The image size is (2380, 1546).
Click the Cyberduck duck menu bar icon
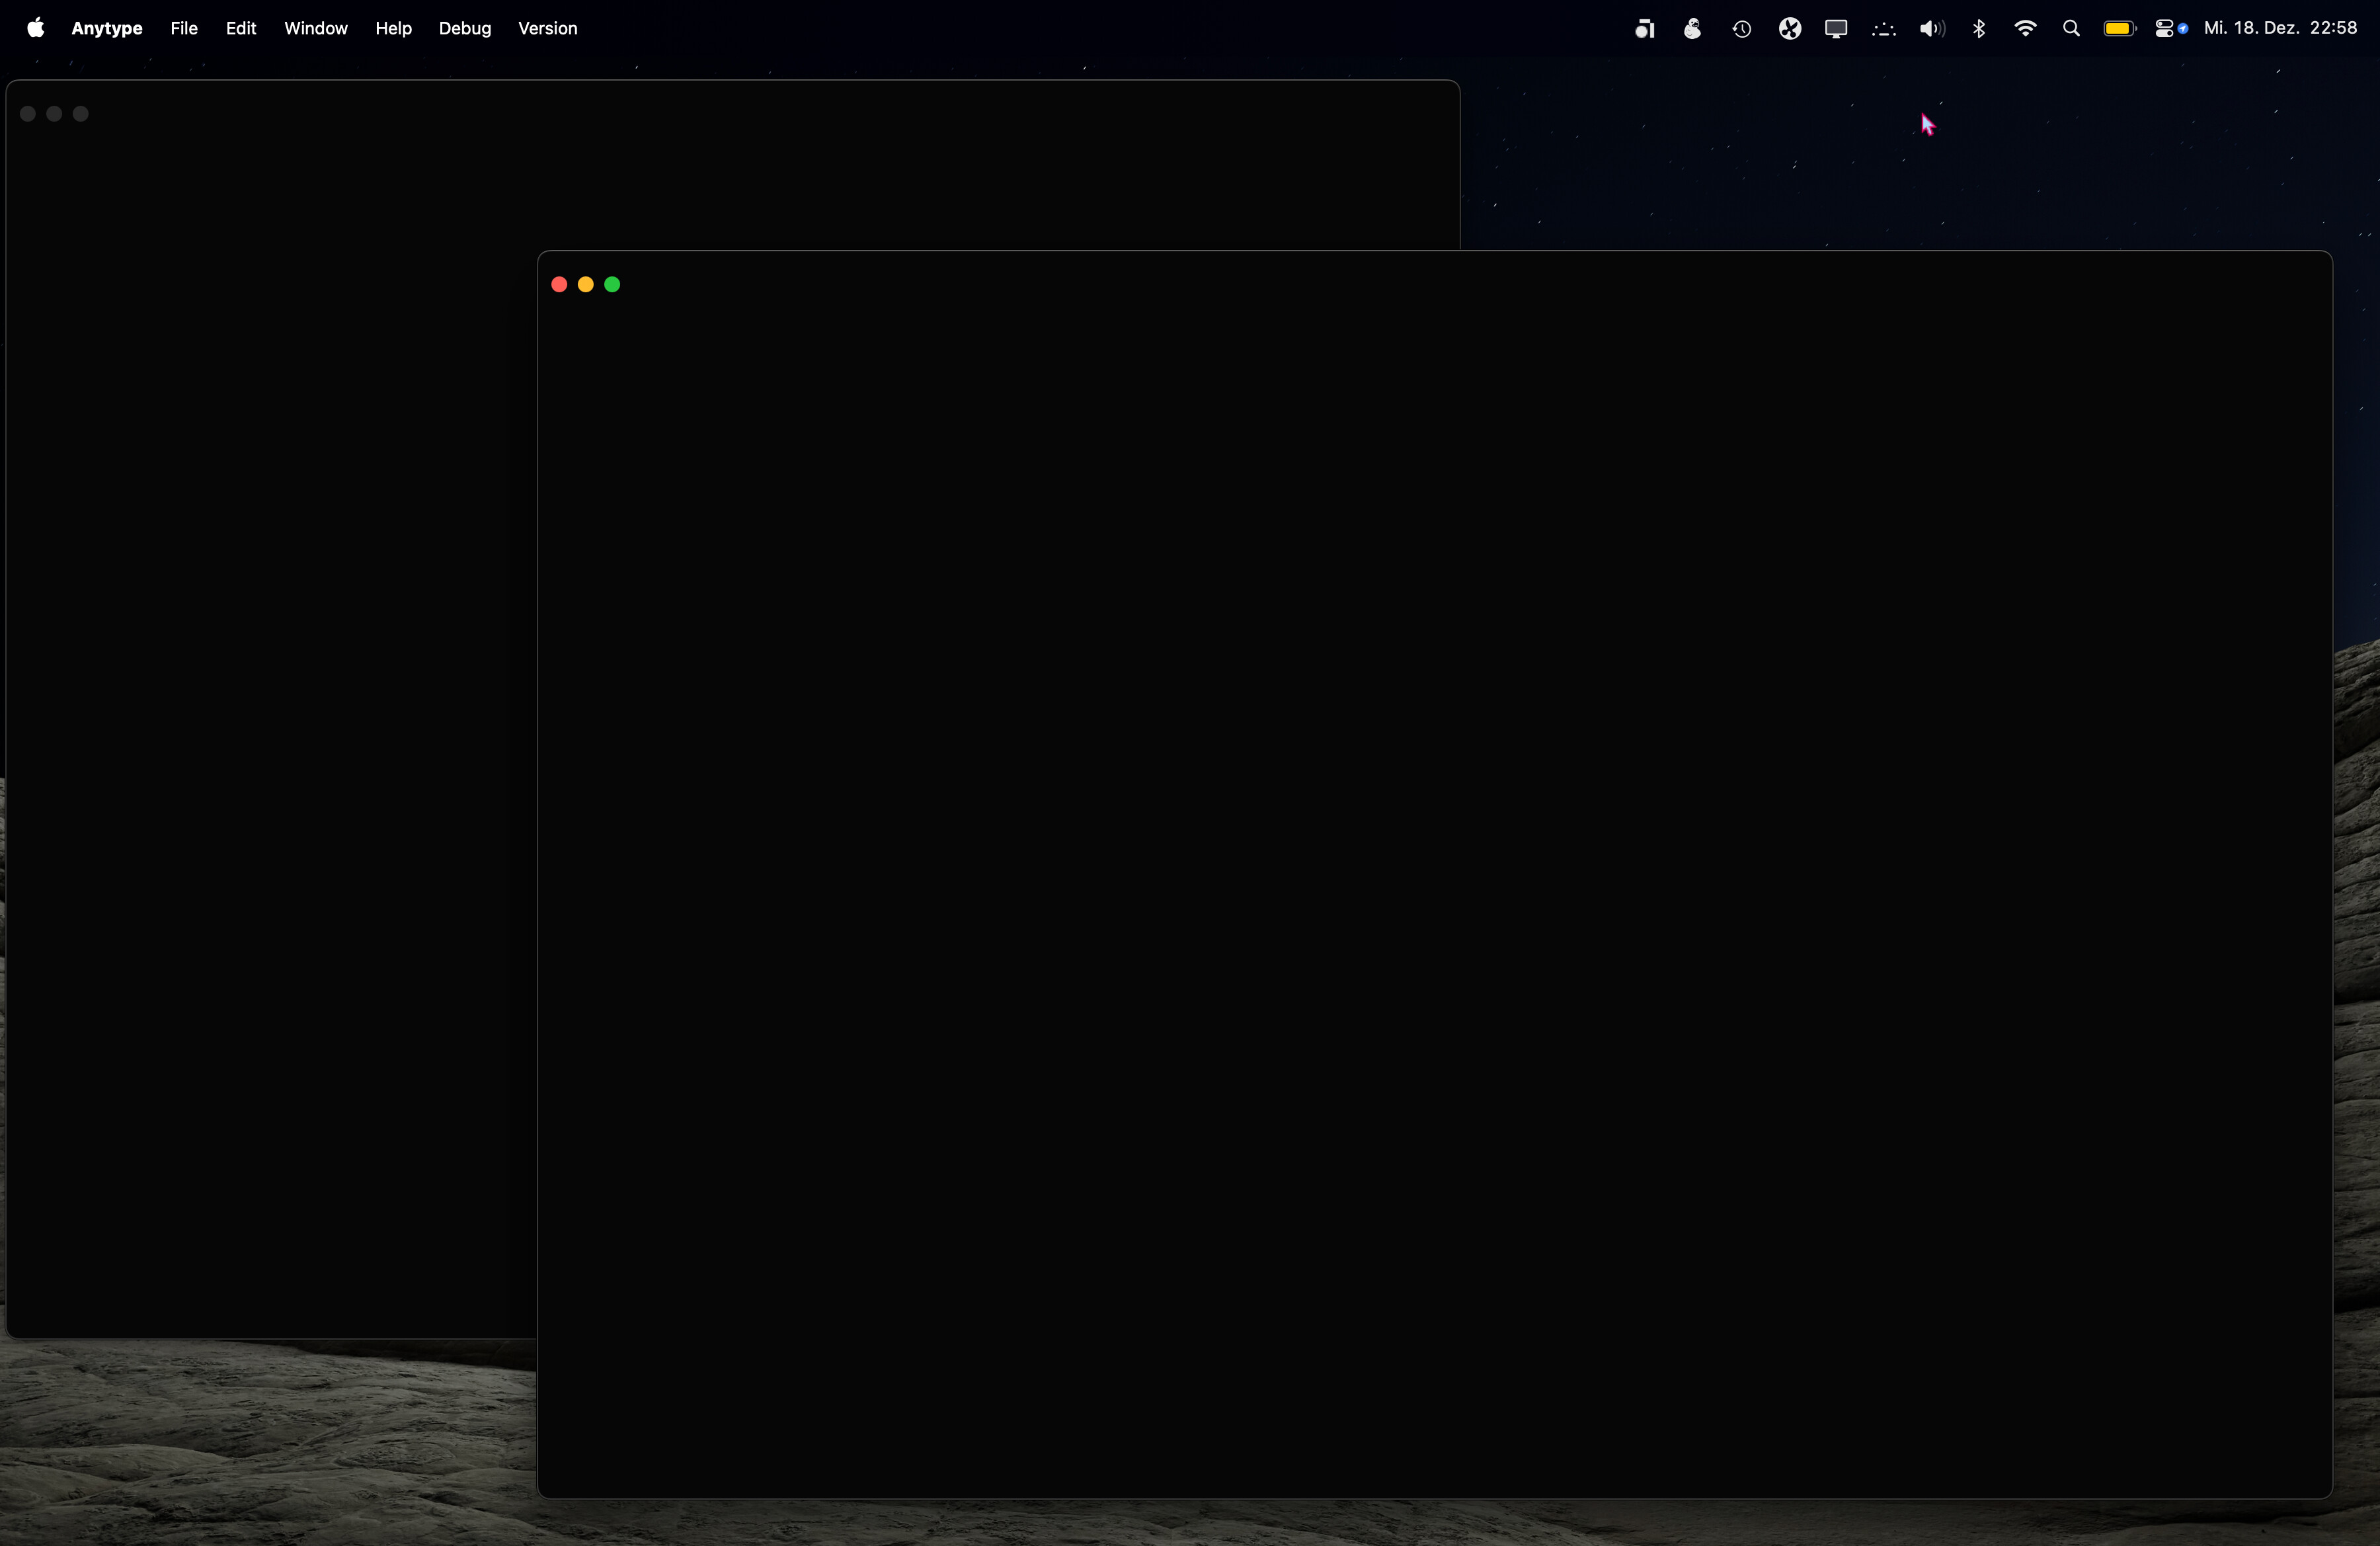1692,28
